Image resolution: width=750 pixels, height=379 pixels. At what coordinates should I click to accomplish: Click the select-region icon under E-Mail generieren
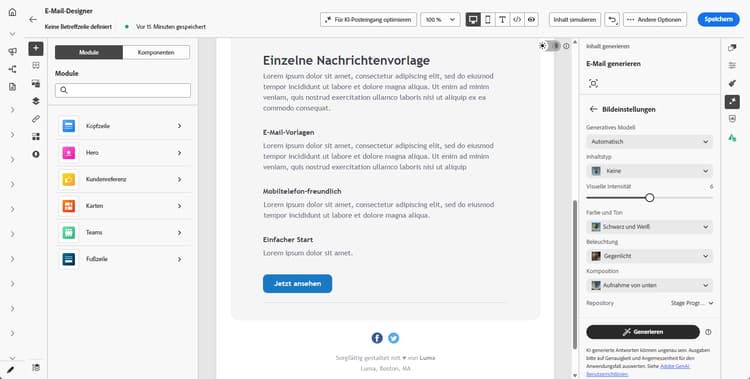pyautogui.click(x=594, y=83)
